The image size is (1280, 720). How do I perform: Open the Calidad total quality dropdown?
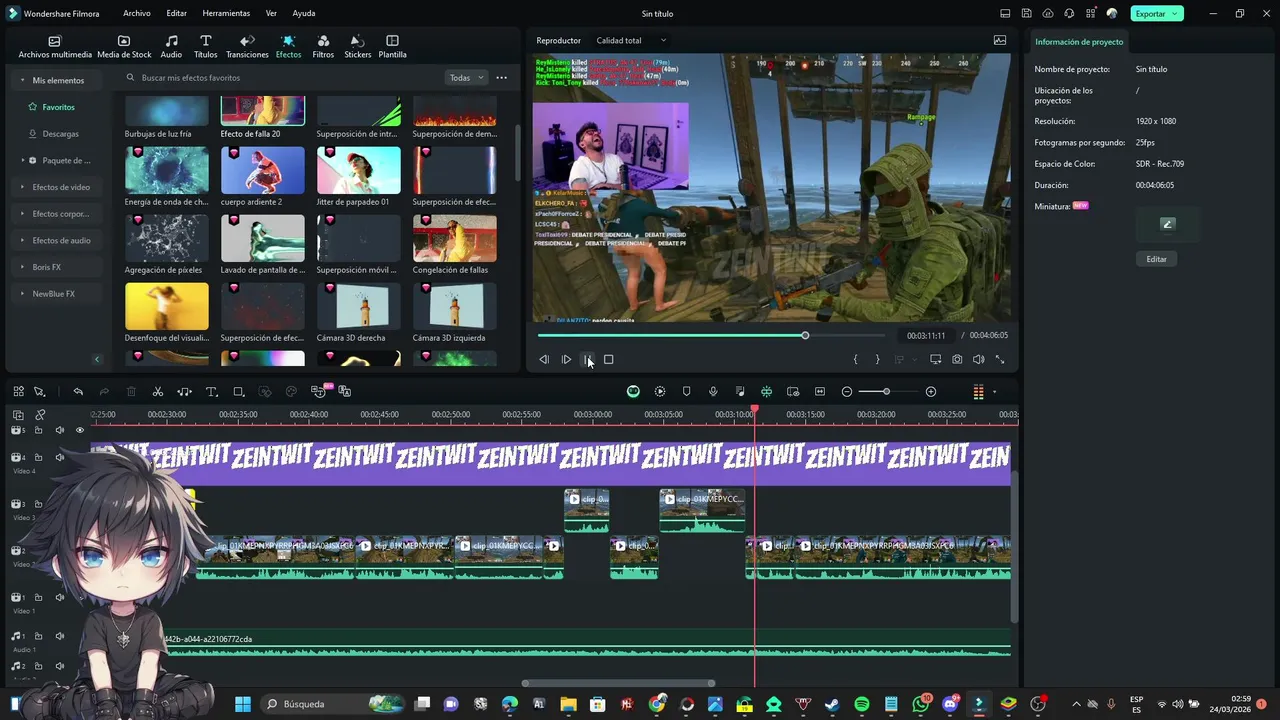click(631, 41)
